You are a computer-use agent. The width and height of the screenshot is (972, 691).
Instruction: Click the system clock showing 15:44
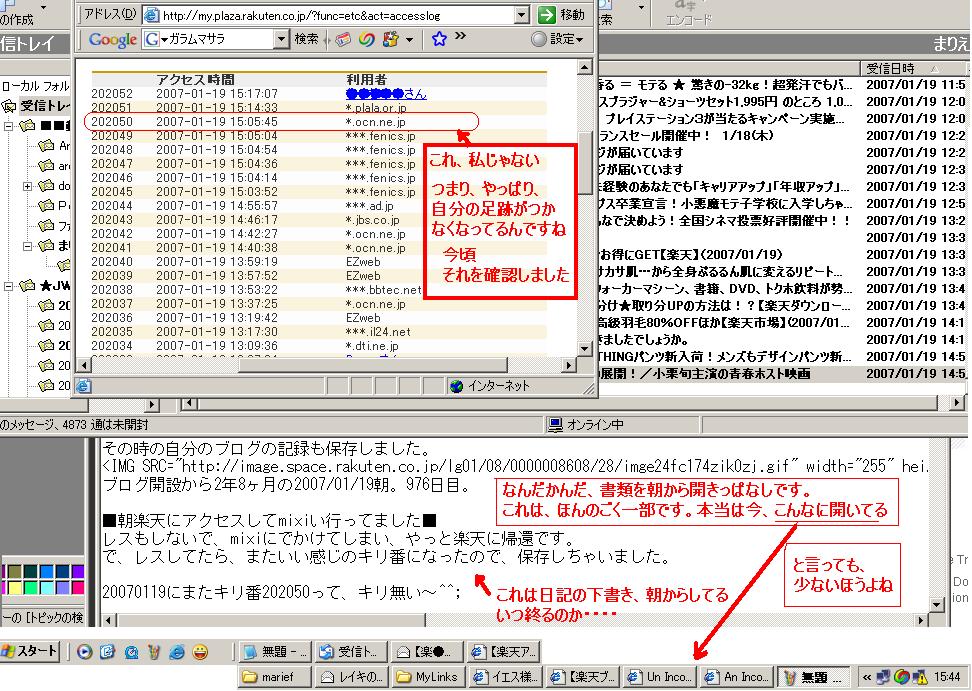point(947,677)
